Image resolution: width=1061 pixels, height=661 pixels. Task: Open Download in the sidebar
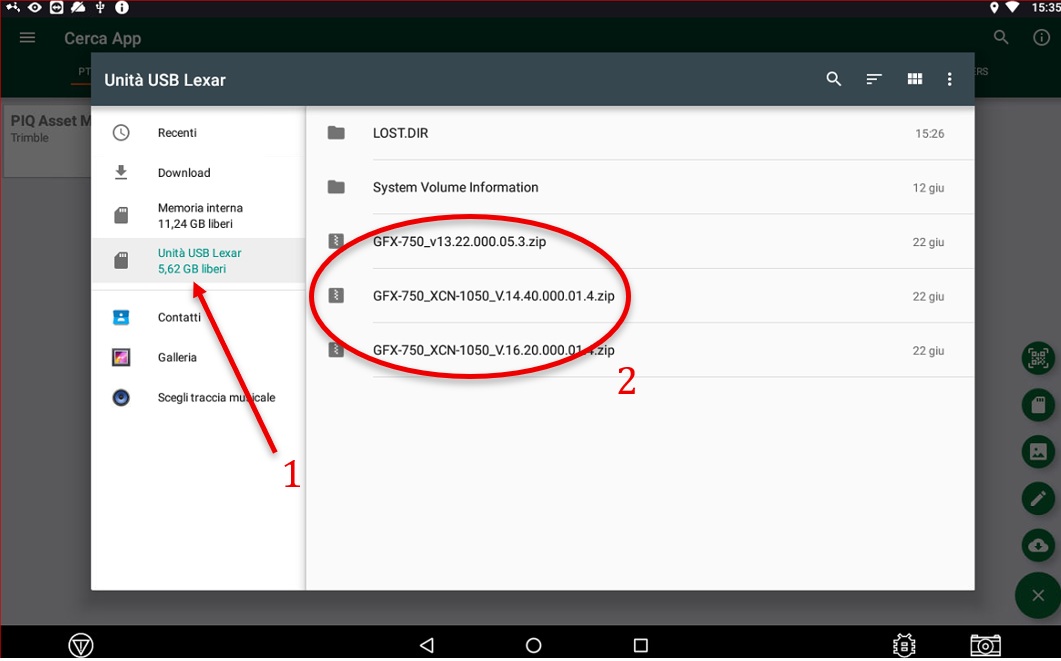point(198,173)
